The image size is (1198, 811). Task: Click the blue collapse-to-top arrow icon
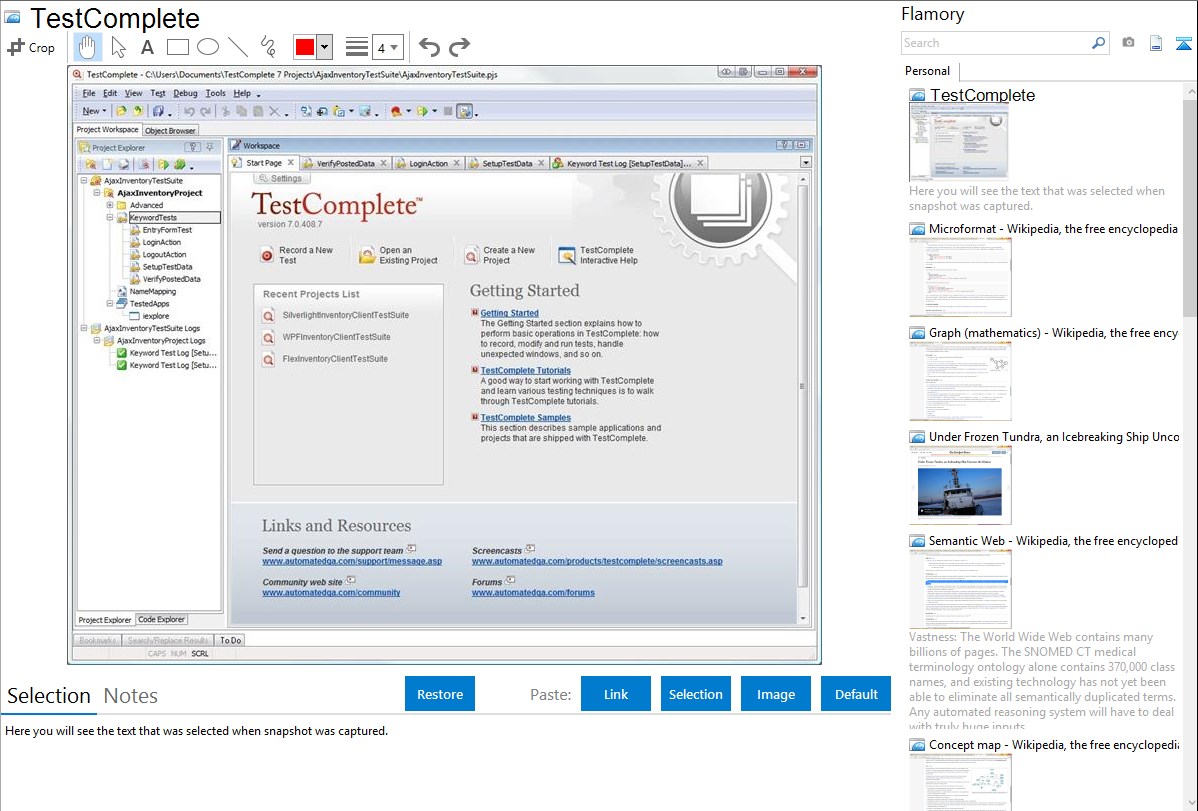[1183, 43]
